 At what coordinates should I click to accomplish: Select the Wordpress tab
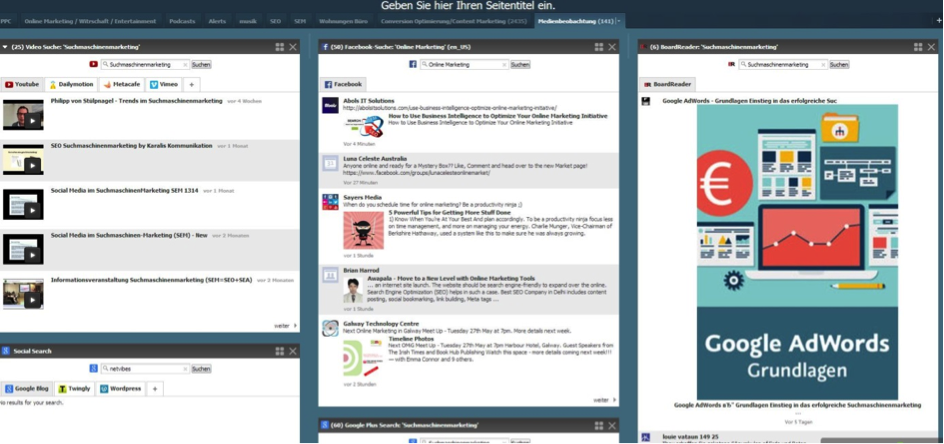pos(121,389)
